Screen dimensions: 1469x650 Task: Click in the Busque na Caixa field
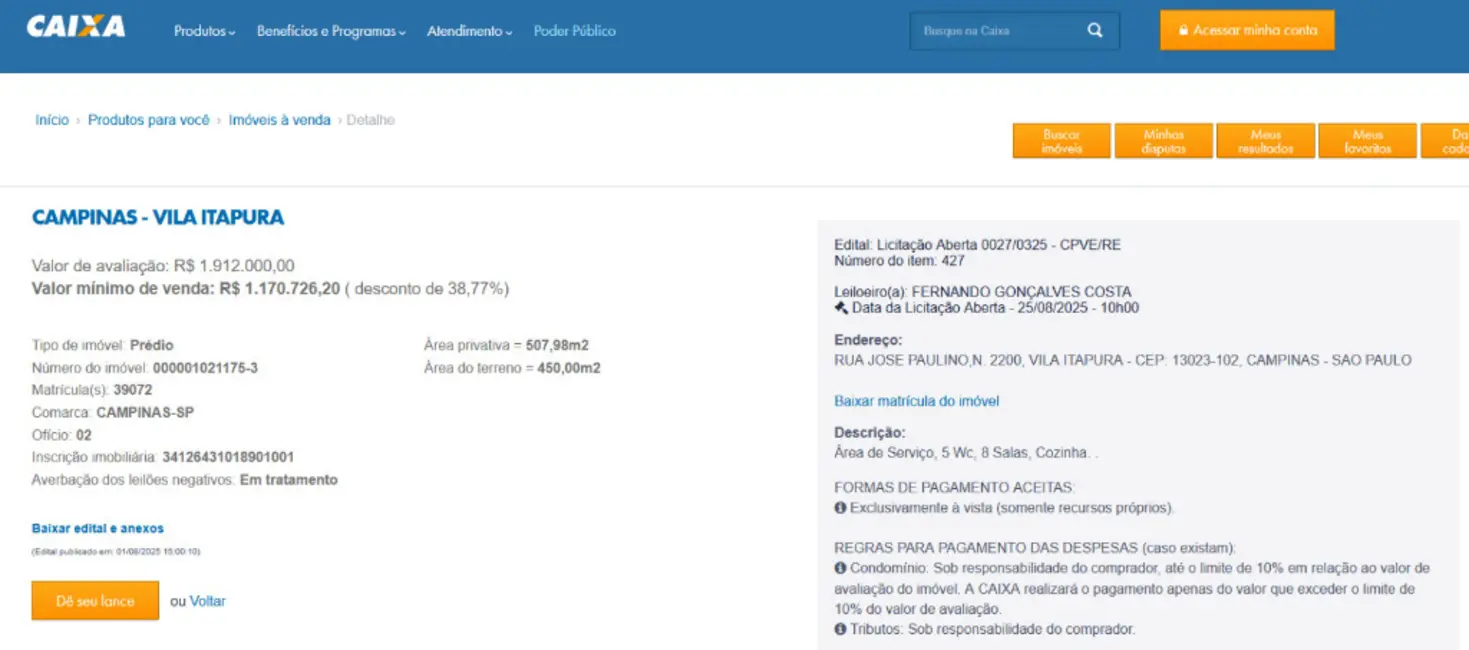coord(995,31)
